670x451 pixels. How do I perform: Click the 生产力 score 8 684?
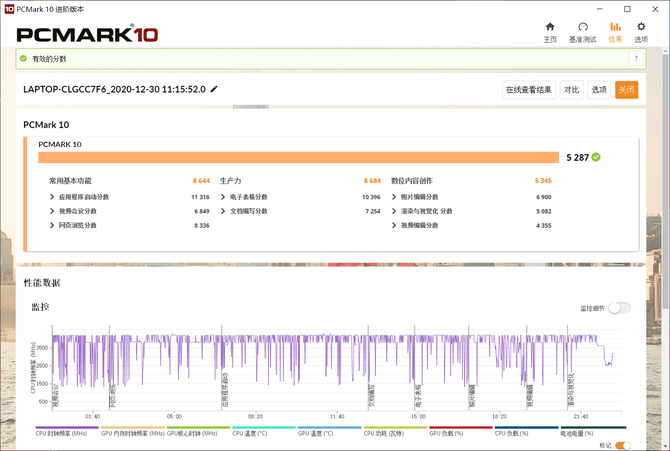372,181
